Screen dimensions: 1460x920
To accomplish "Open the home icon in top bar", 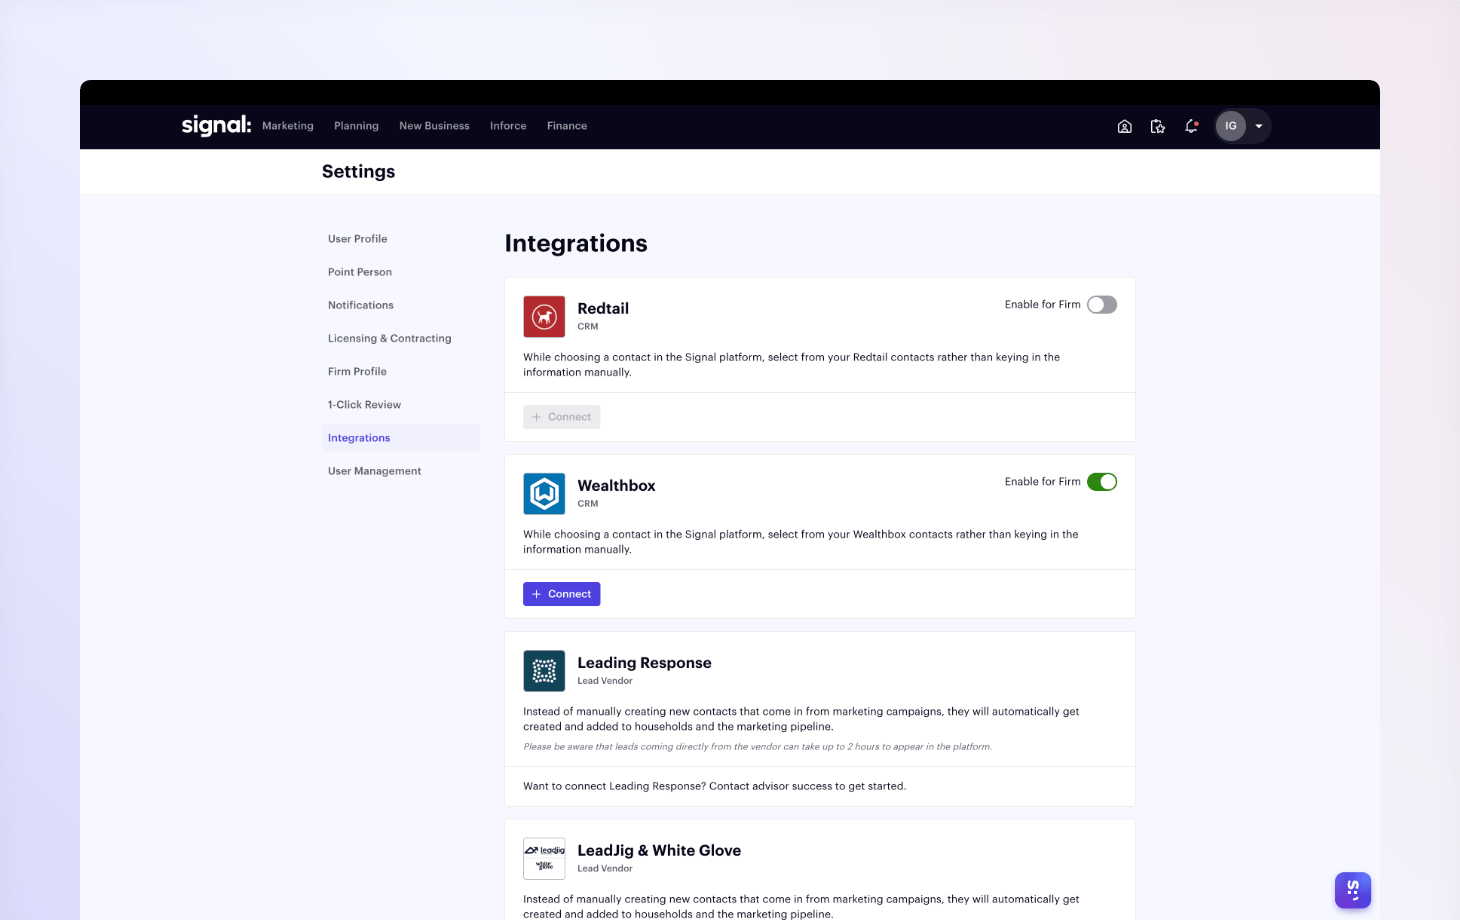I will 1124,126.
